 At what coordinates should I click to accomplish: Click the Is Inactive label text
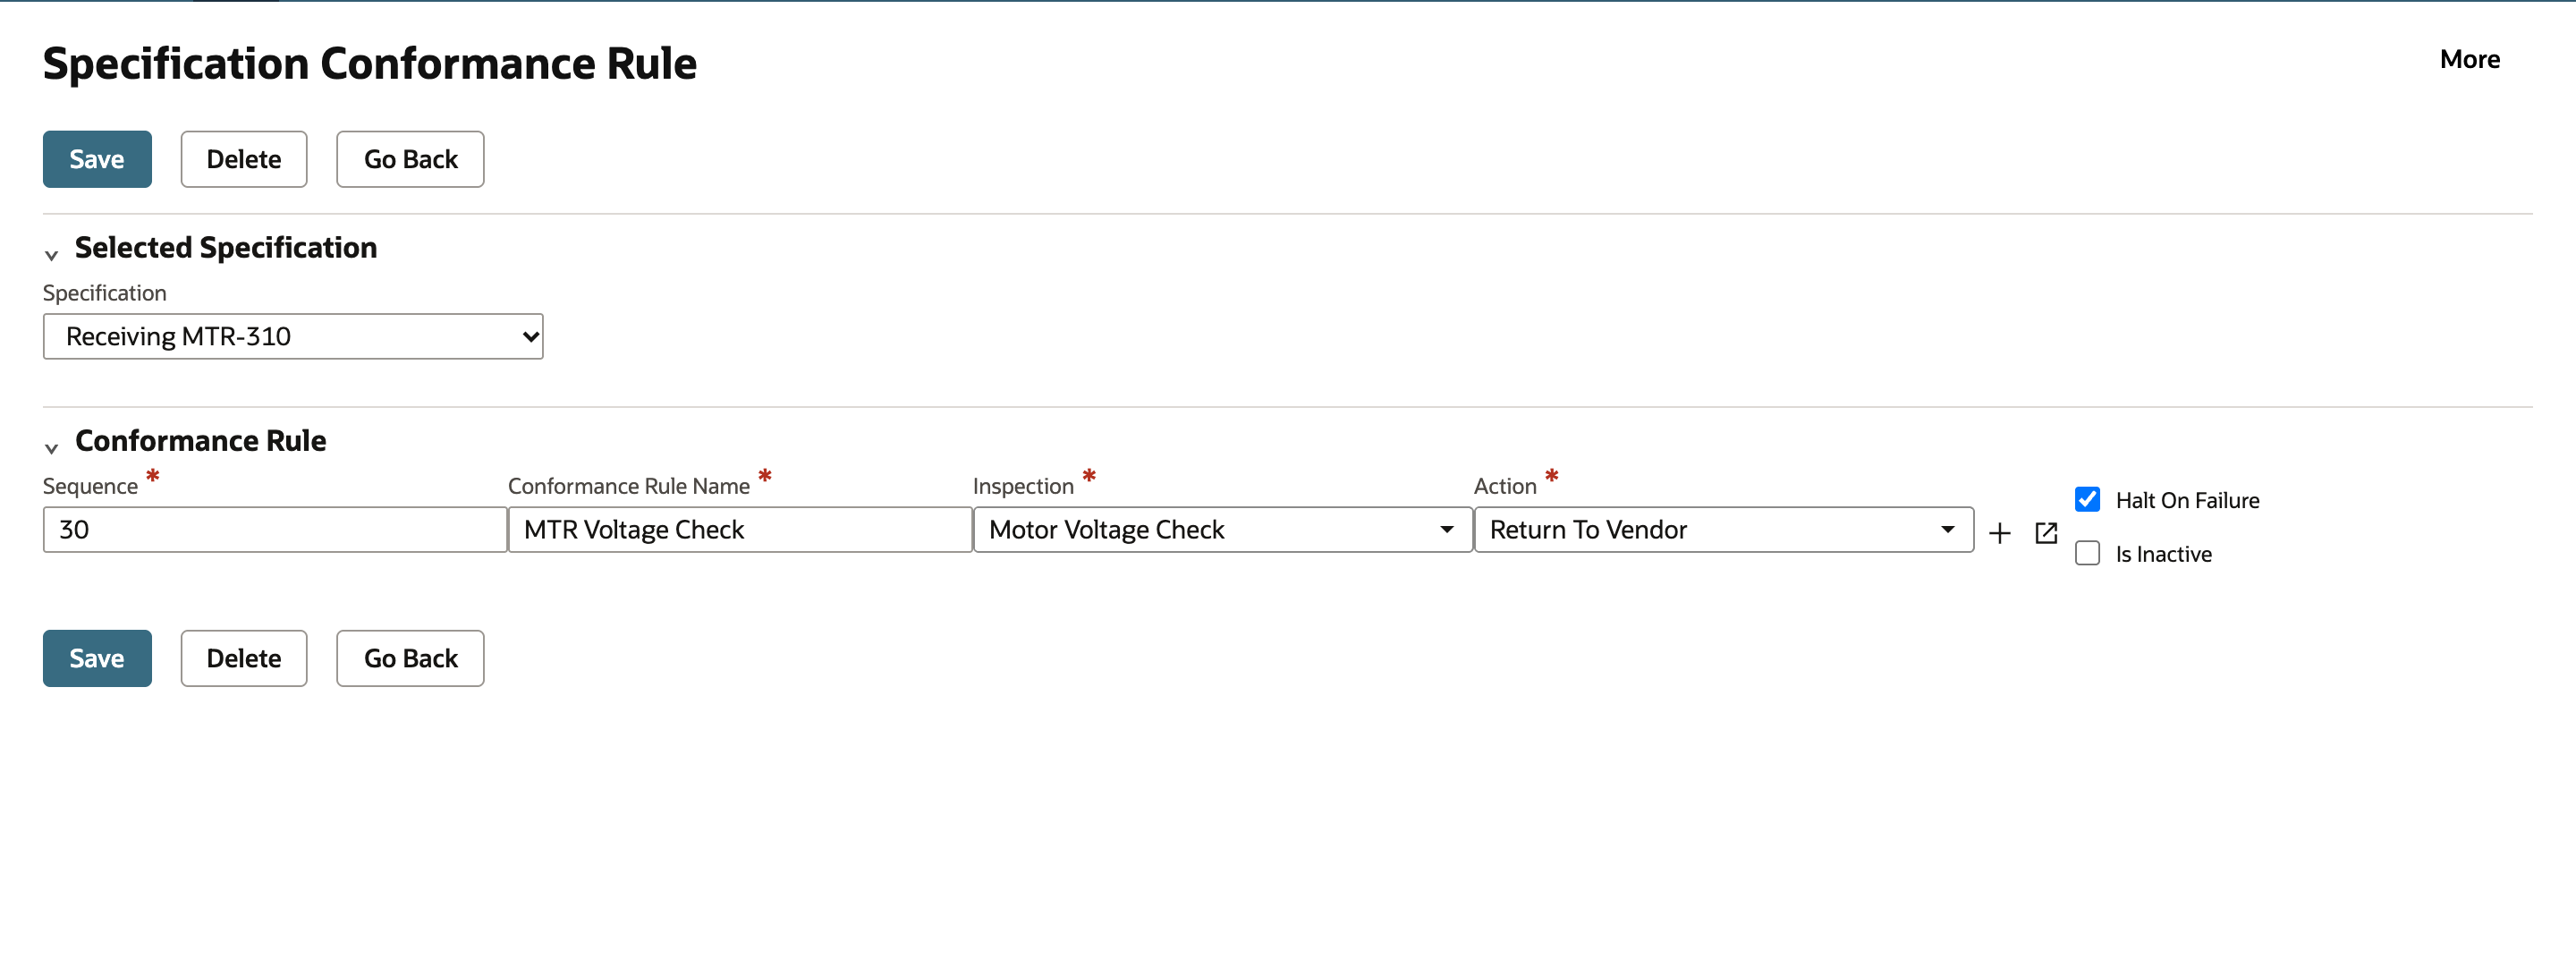coord(2163,554)
